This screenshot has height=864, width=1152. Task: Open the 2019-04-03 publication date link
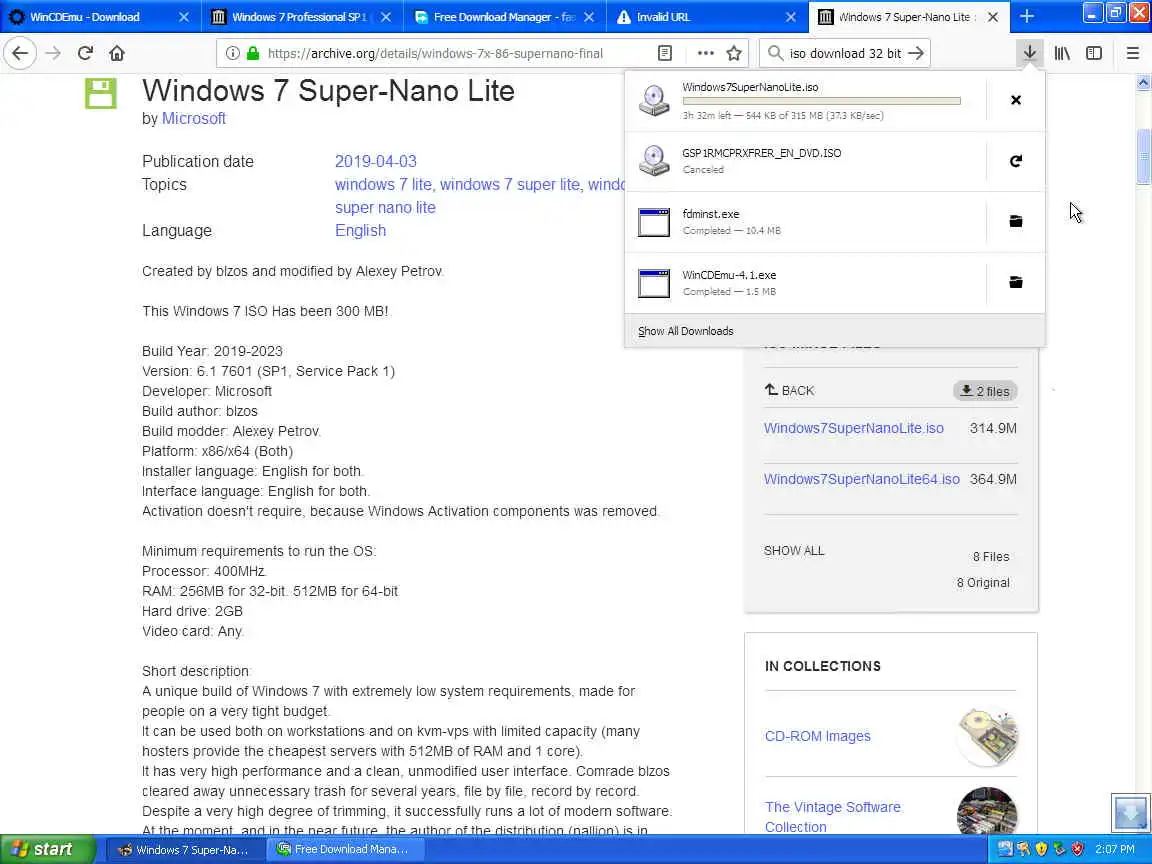[375, 161]
